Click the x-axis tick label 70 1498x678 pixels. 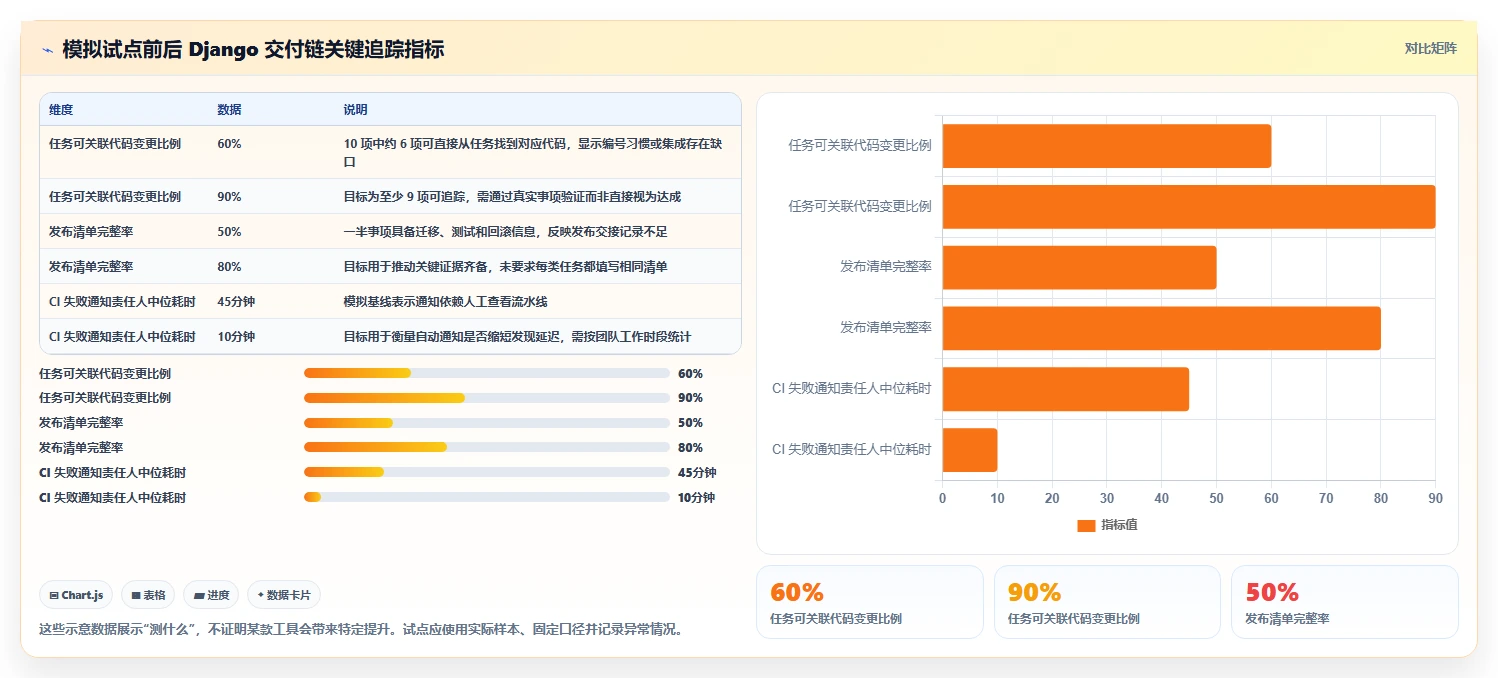pyautogui.click(x=1326, y=498)
